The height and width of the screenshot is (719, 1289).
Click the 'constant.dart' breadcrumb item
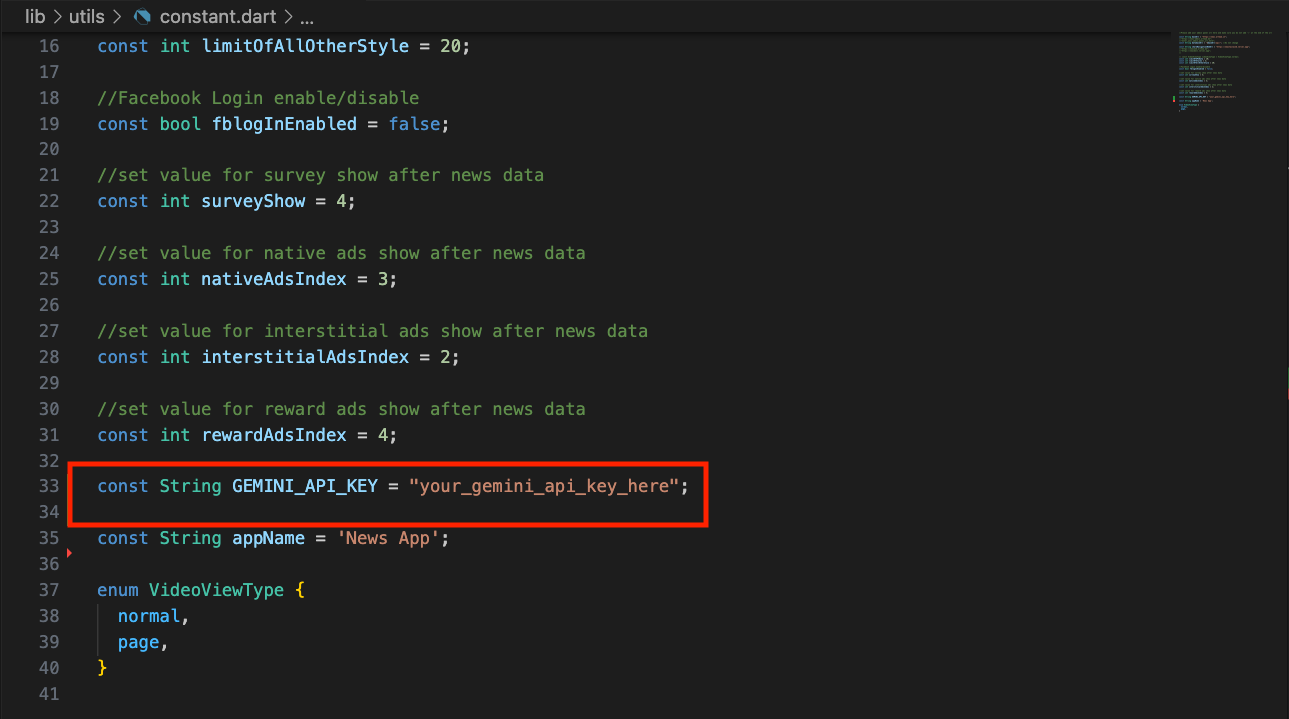[219, 17]
